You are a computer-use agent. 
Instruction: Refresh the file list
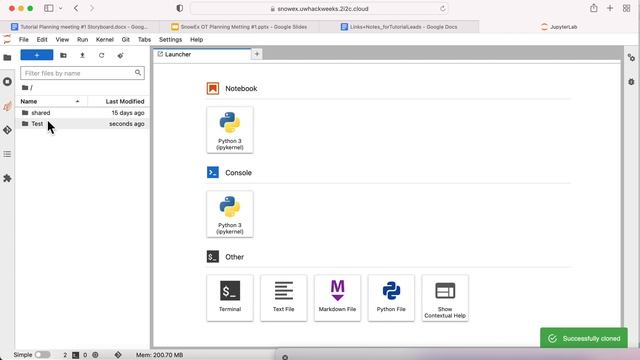point(101,55)
